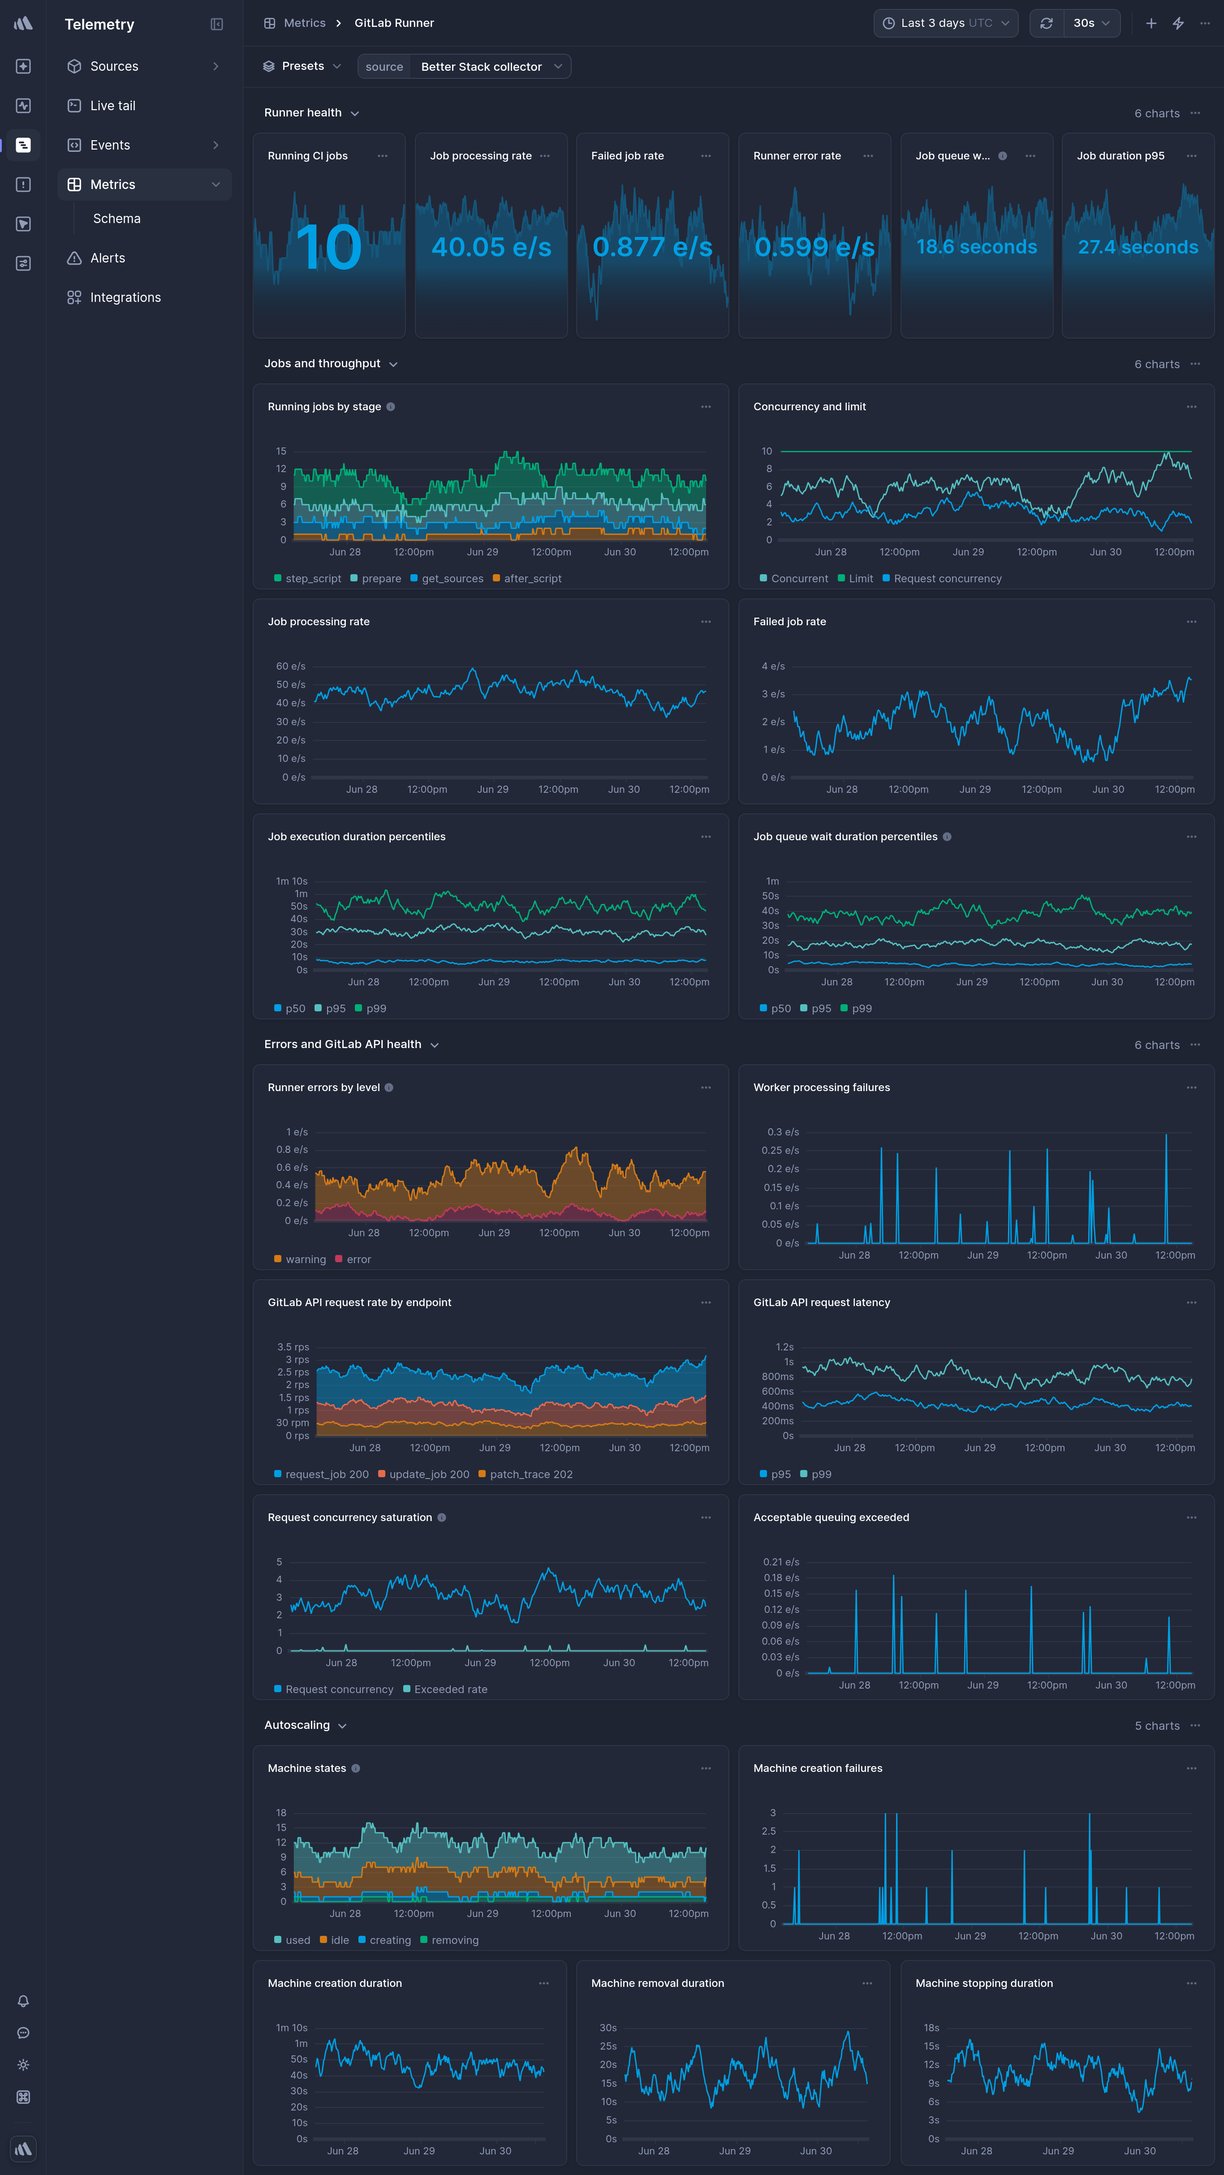Open Events in sidebar
This screenshot has height=2175, width=1224.
coord(145,145)
